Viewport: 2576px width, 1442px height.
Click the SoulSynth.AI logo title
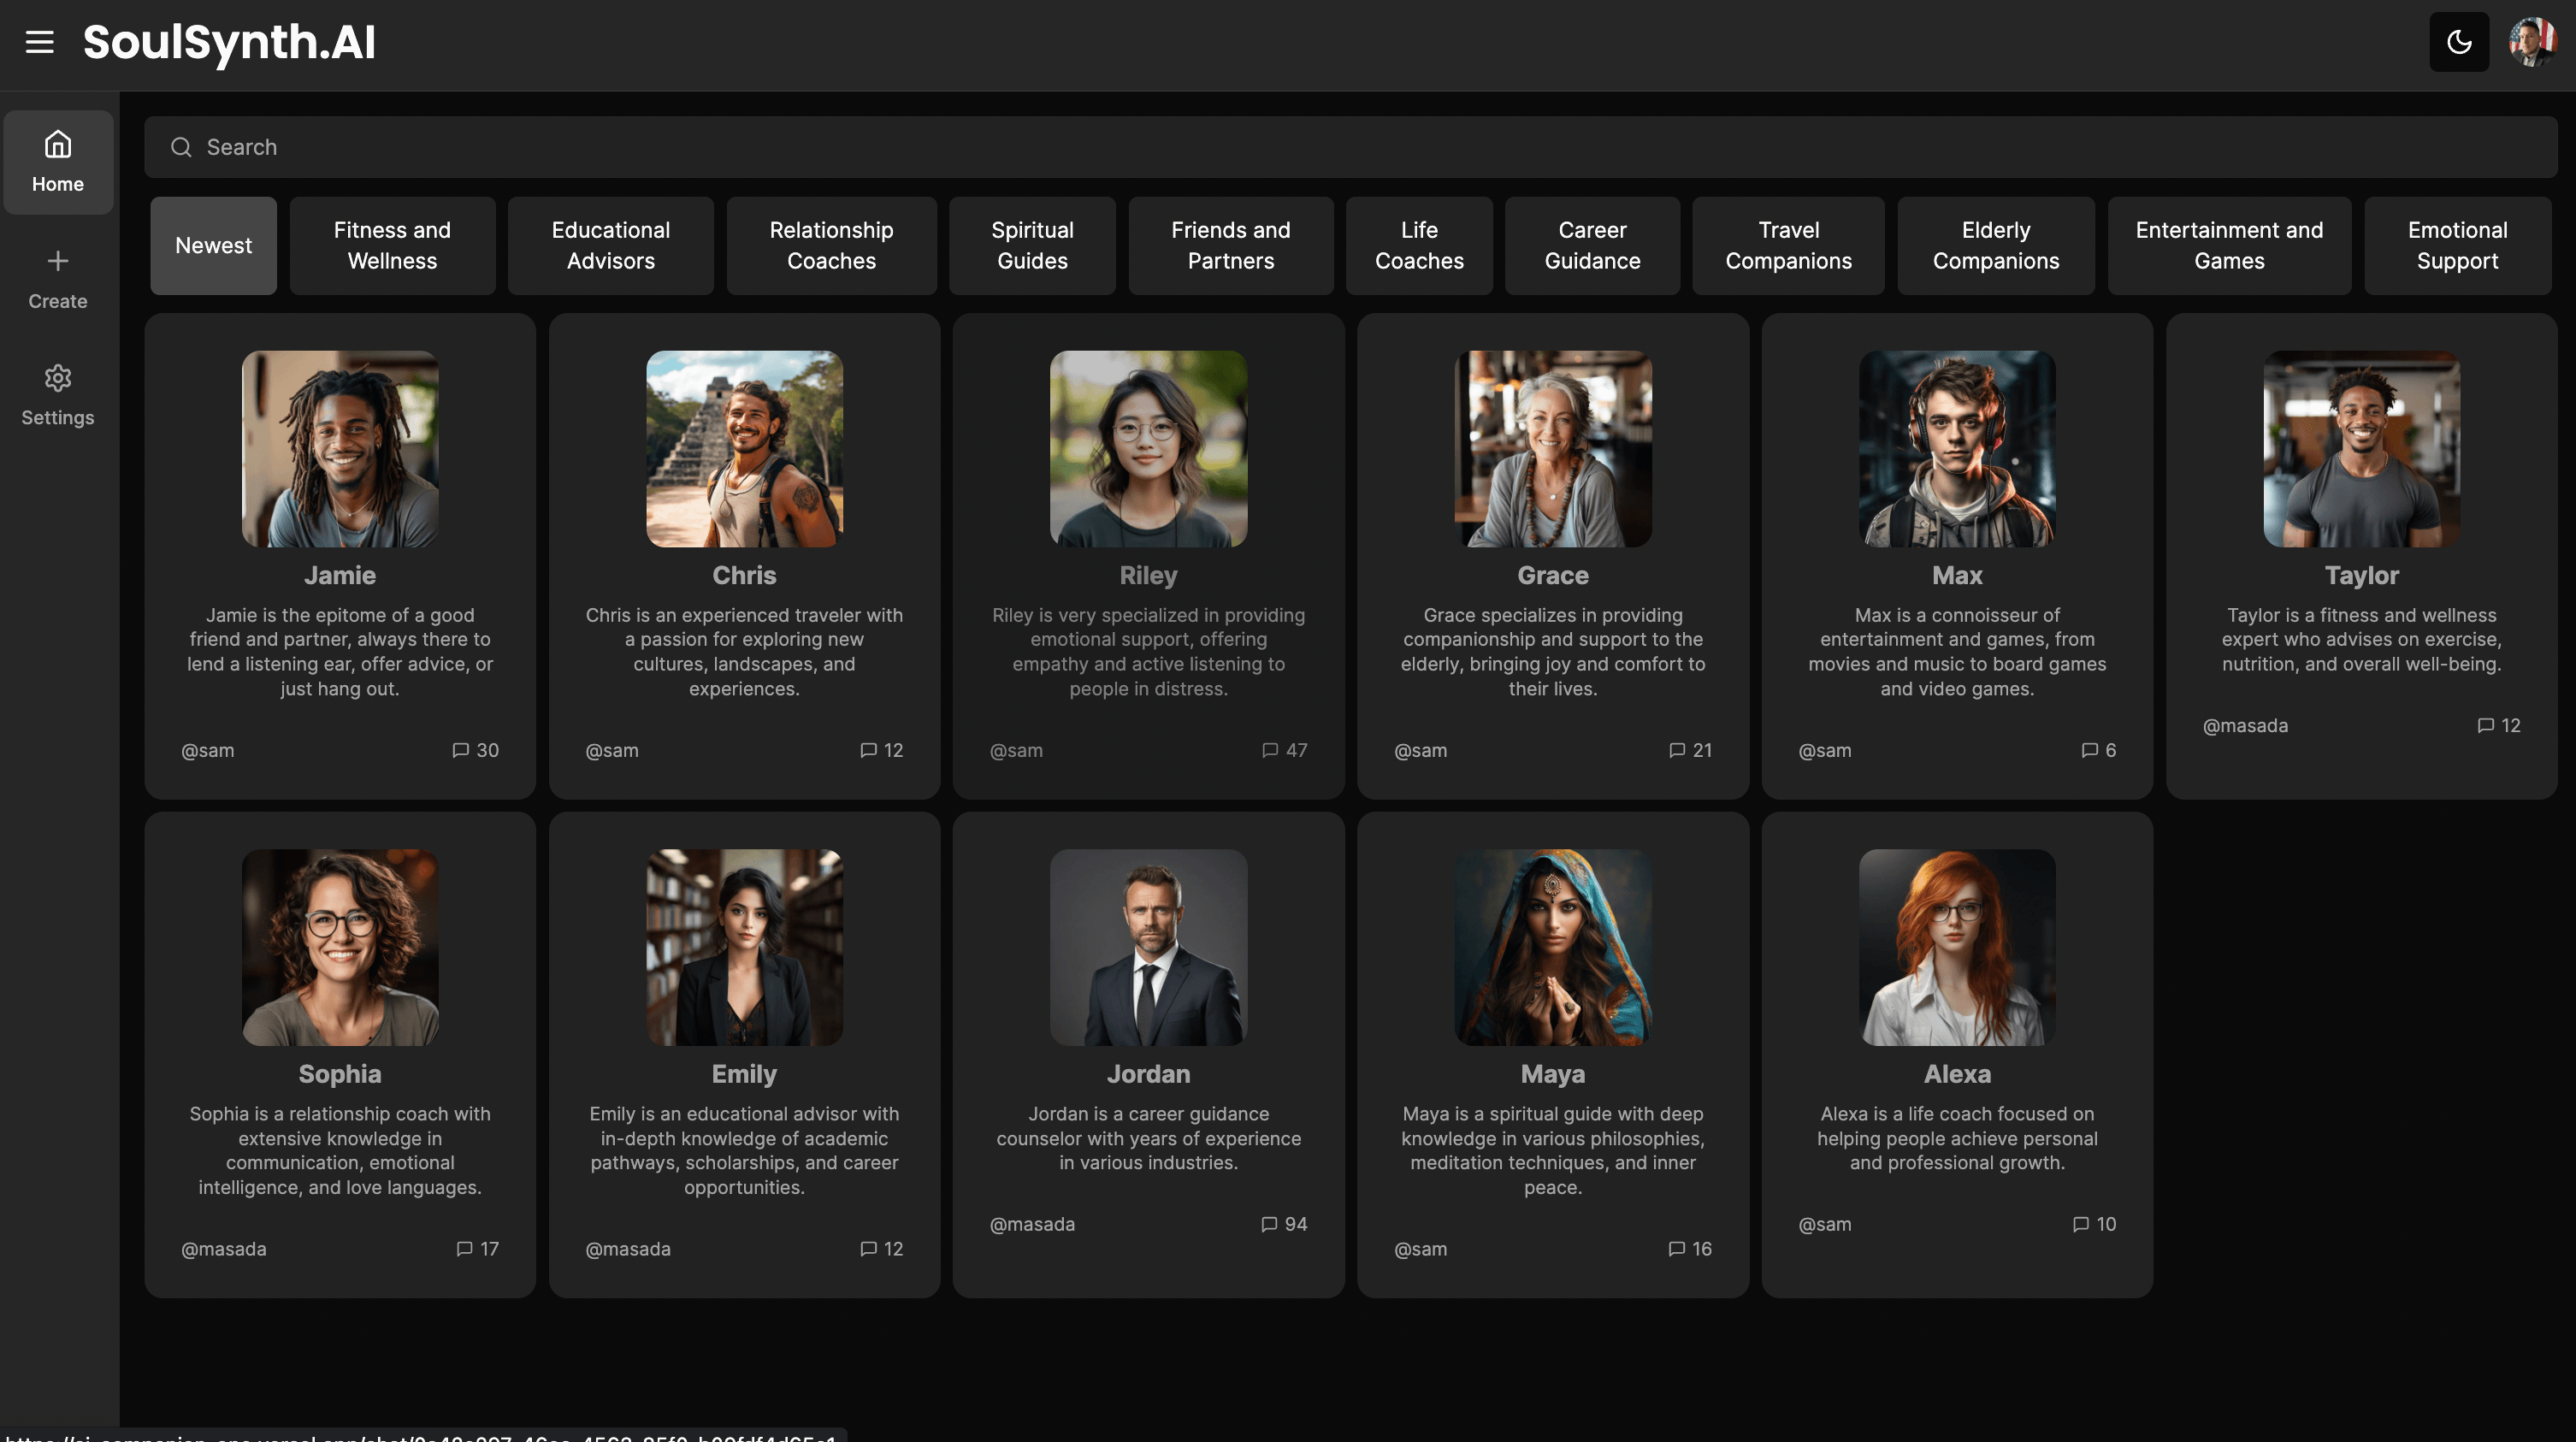click(229, 42)
